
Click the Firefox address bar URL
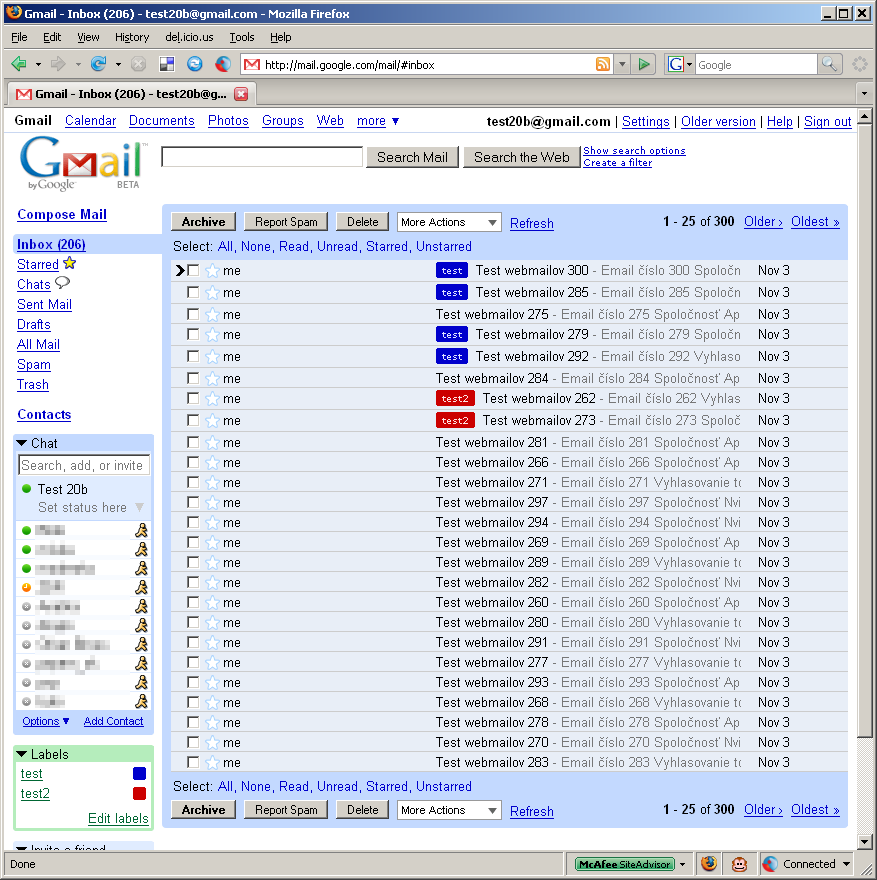pyautogui.click(x=350, y=65)
